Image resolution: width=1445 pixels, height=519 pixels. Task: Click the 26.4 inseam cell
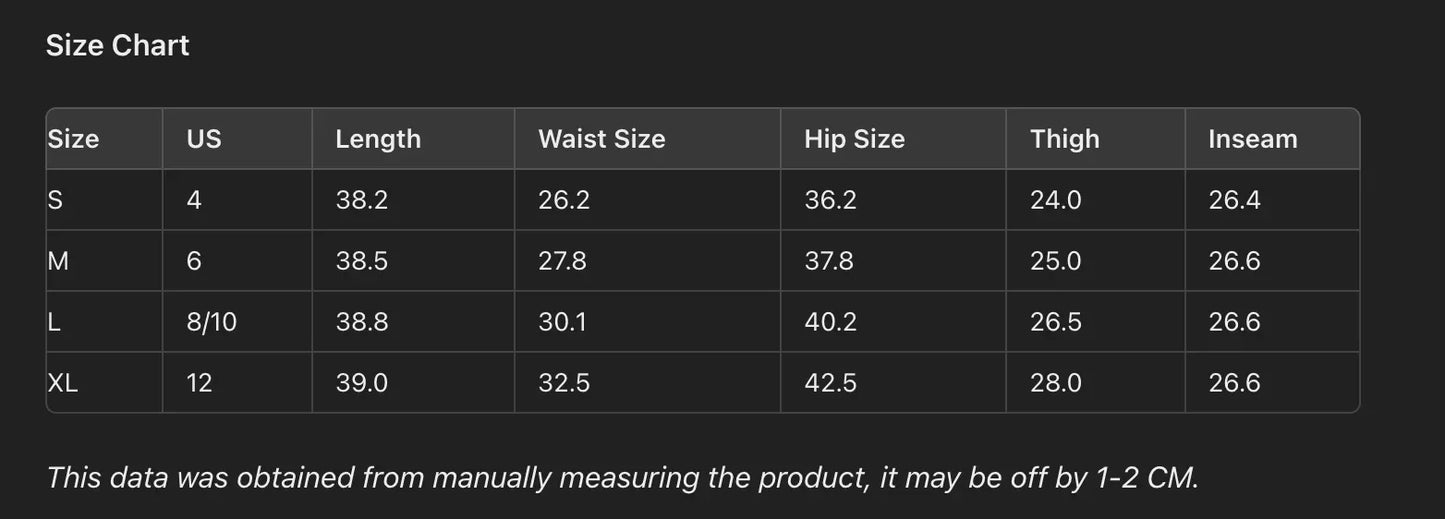point(1234,200)
